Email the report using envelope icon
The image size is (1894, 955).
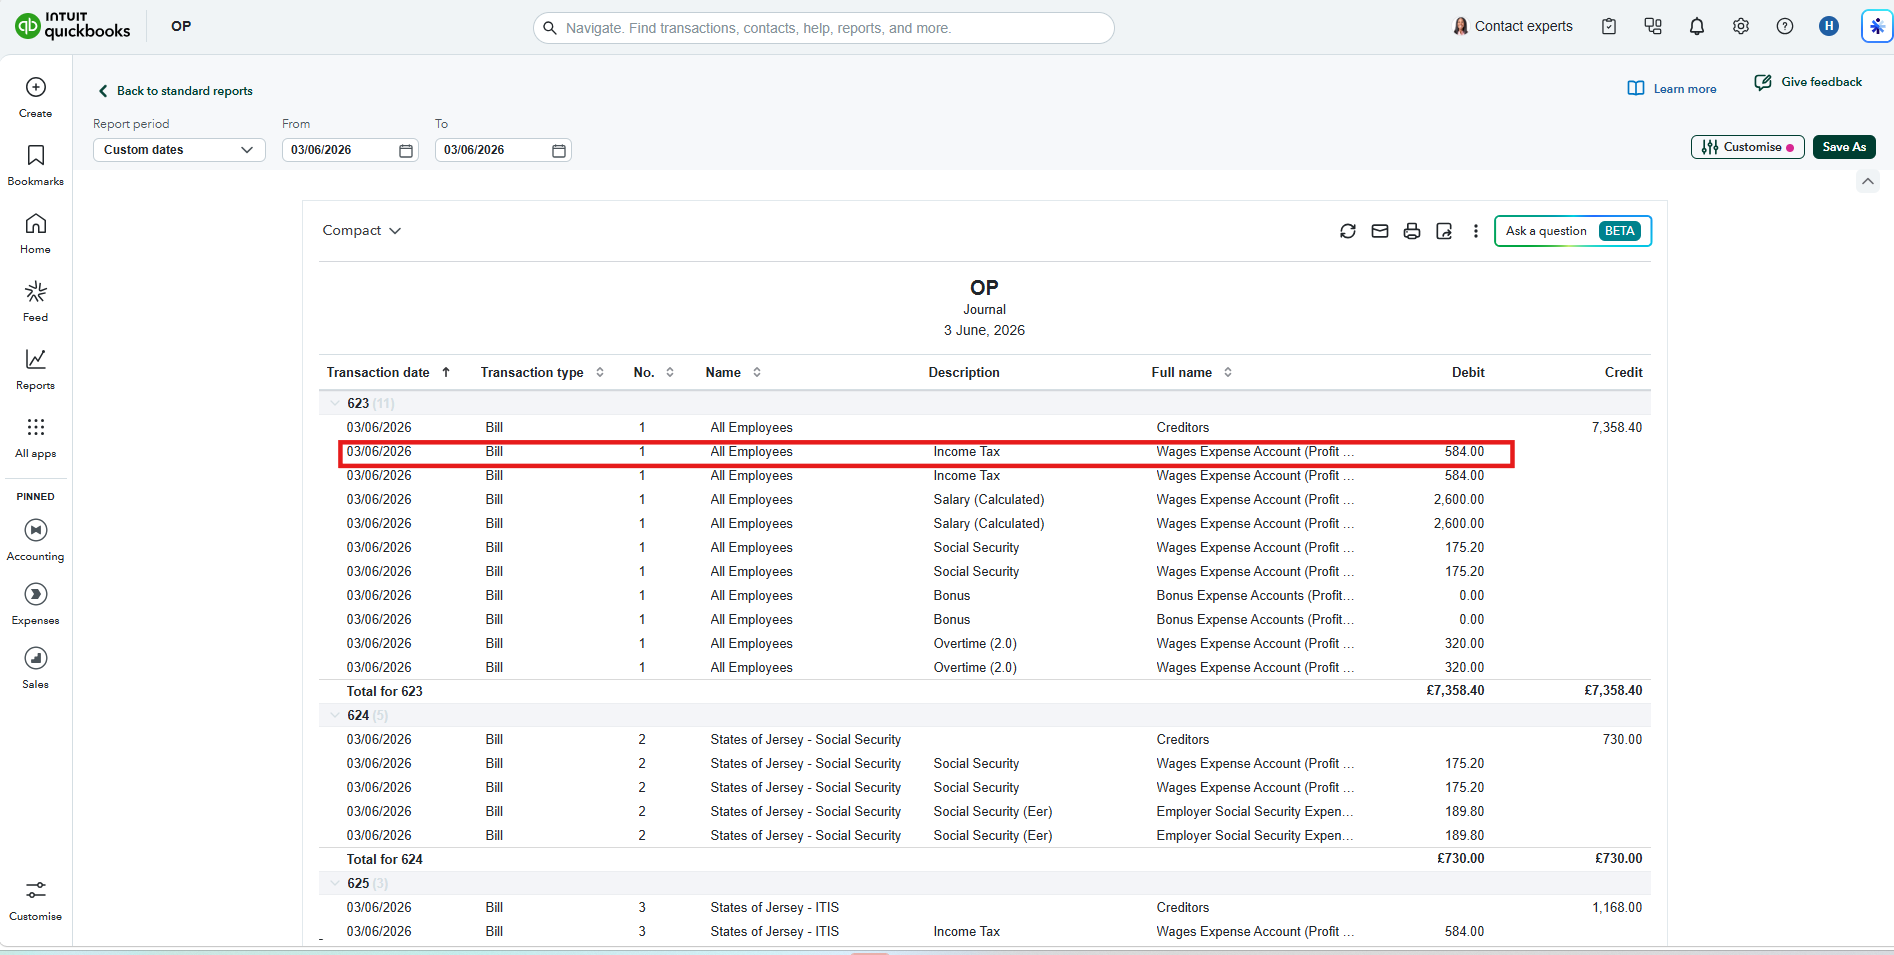[1380, 231]
